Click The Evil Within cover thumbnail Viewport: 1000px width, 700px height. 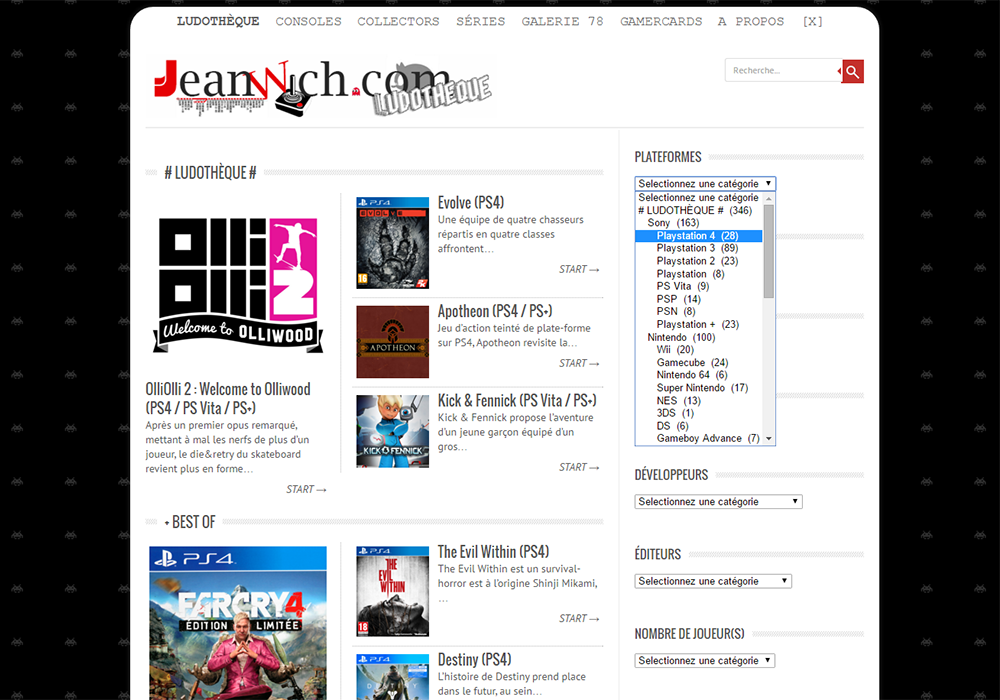pos(392,590)
